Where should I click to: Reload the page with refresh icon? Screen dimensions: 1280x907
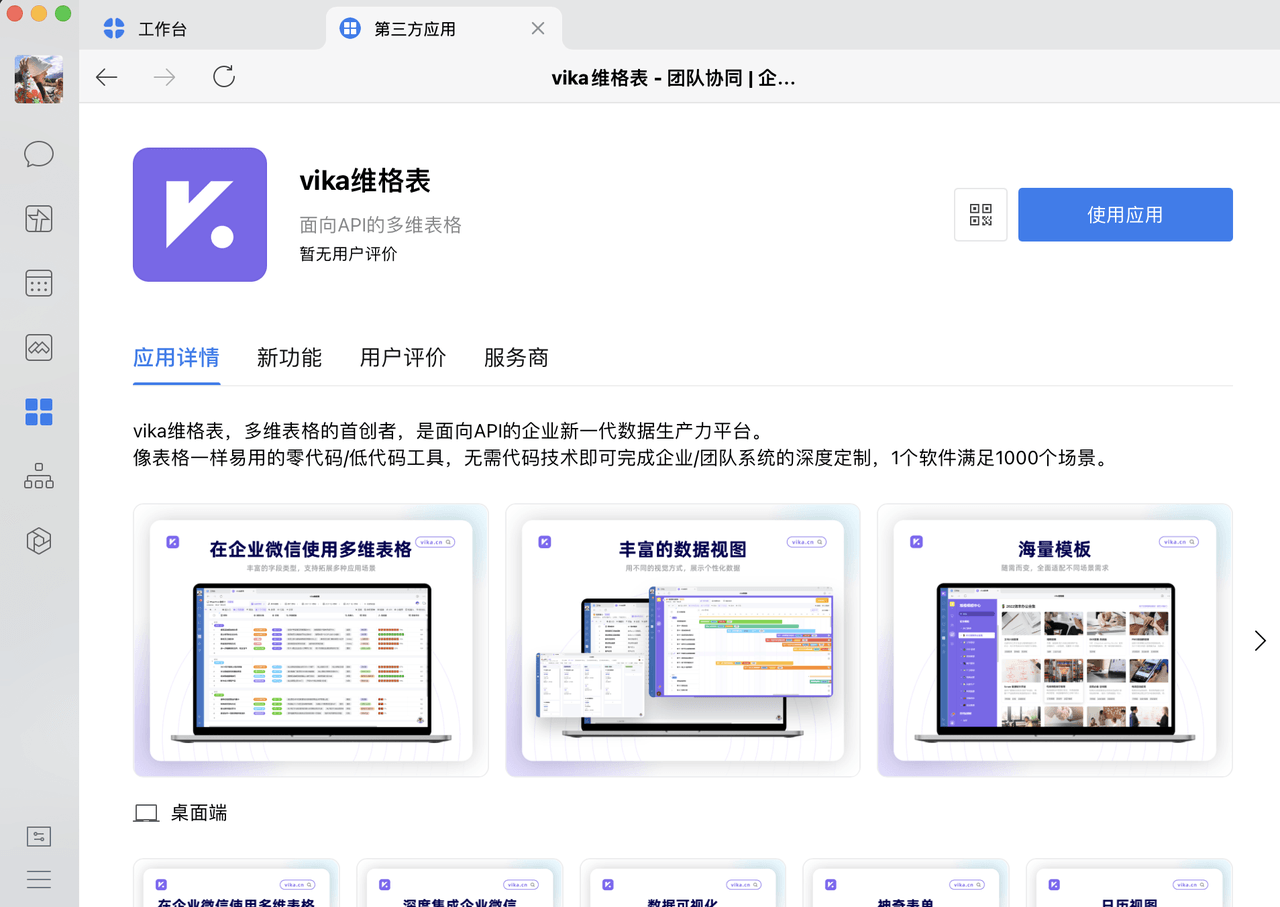(224, 77)
